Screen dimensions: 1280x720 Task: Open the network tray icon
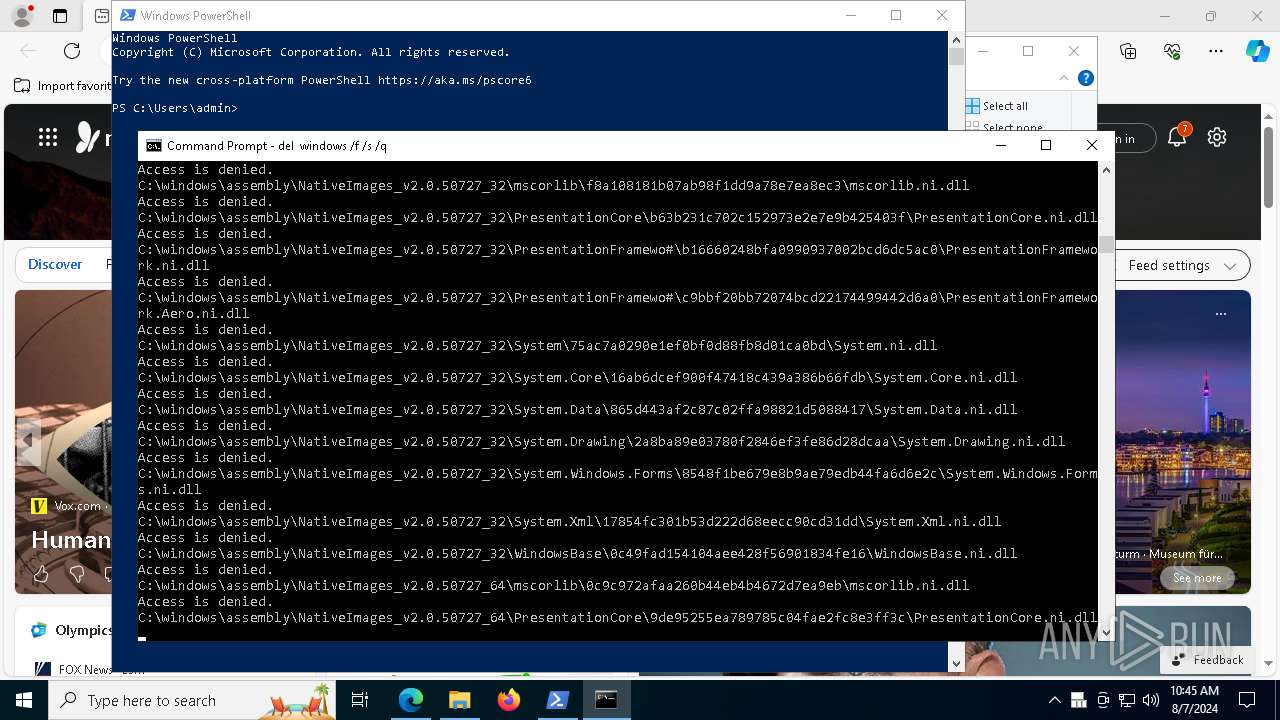click(1127, 700)
